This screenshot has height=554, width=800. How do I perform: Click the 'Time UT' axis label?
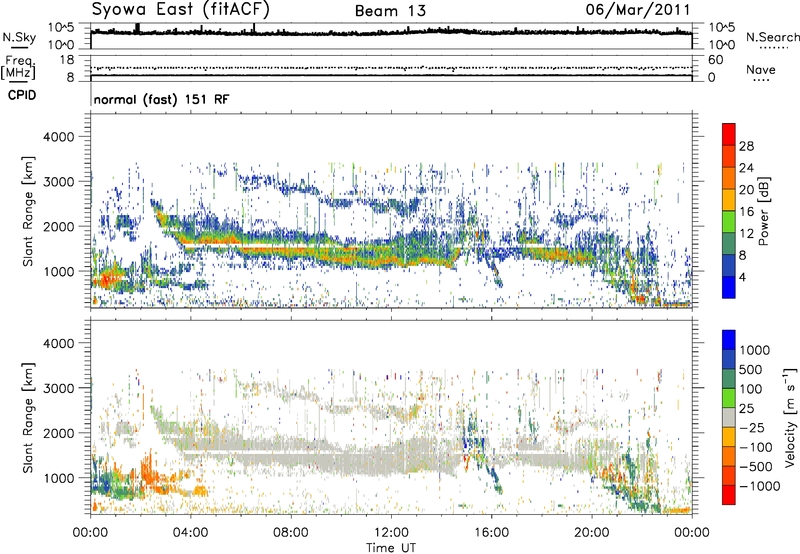pos(391,548)
